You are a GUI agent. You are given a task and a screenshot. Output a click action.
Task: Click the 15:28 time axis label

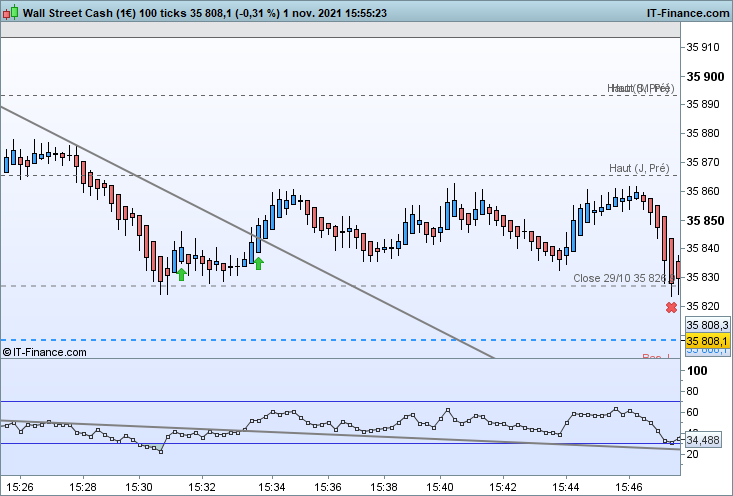pyautogui.click(x=83, y=487)
